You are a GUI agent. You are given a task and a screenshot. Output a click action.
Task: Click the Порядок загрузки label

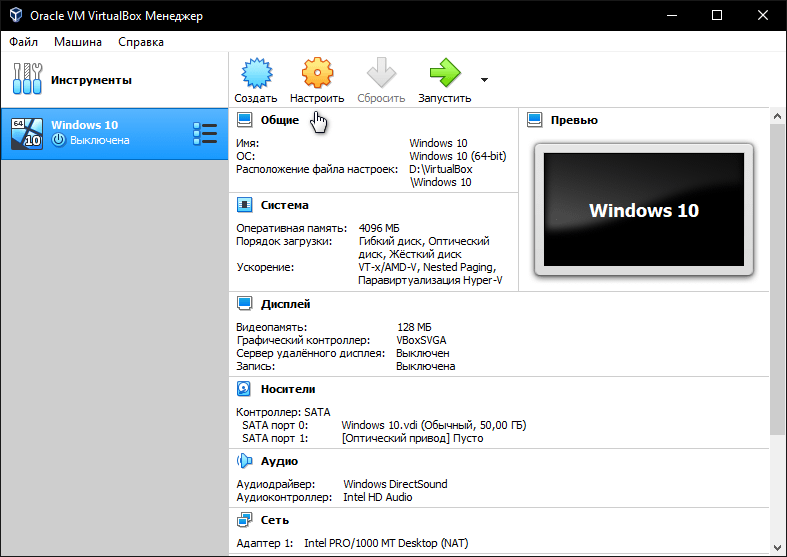pos(284,242)
